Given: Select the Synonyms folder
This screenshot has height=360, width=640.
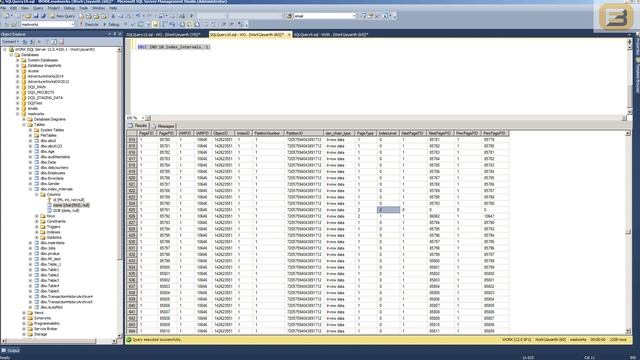Looking at the screenshot, I should pos(42,318).
